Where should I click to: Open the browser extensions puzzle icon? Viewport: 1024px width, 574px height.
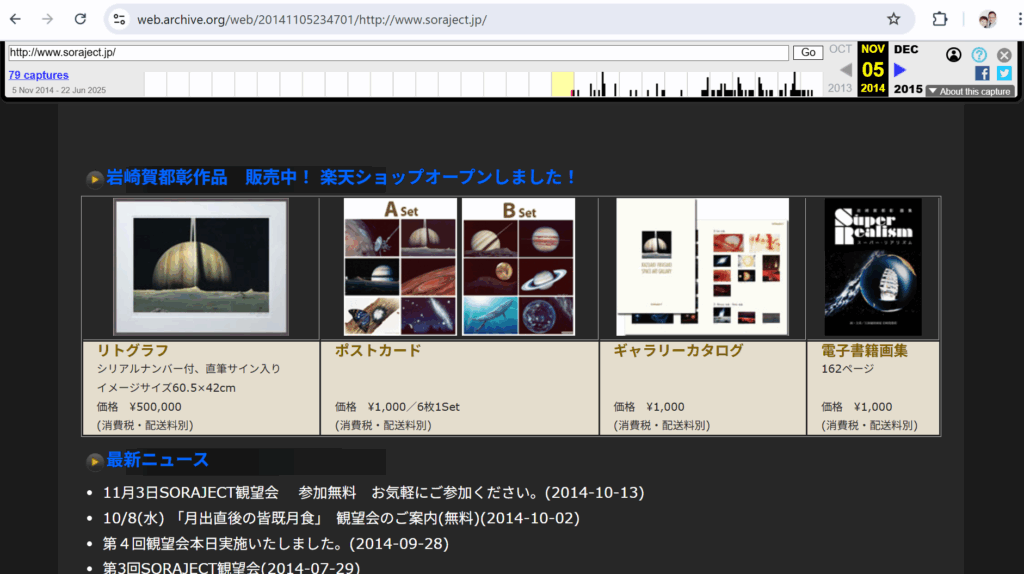940,19
